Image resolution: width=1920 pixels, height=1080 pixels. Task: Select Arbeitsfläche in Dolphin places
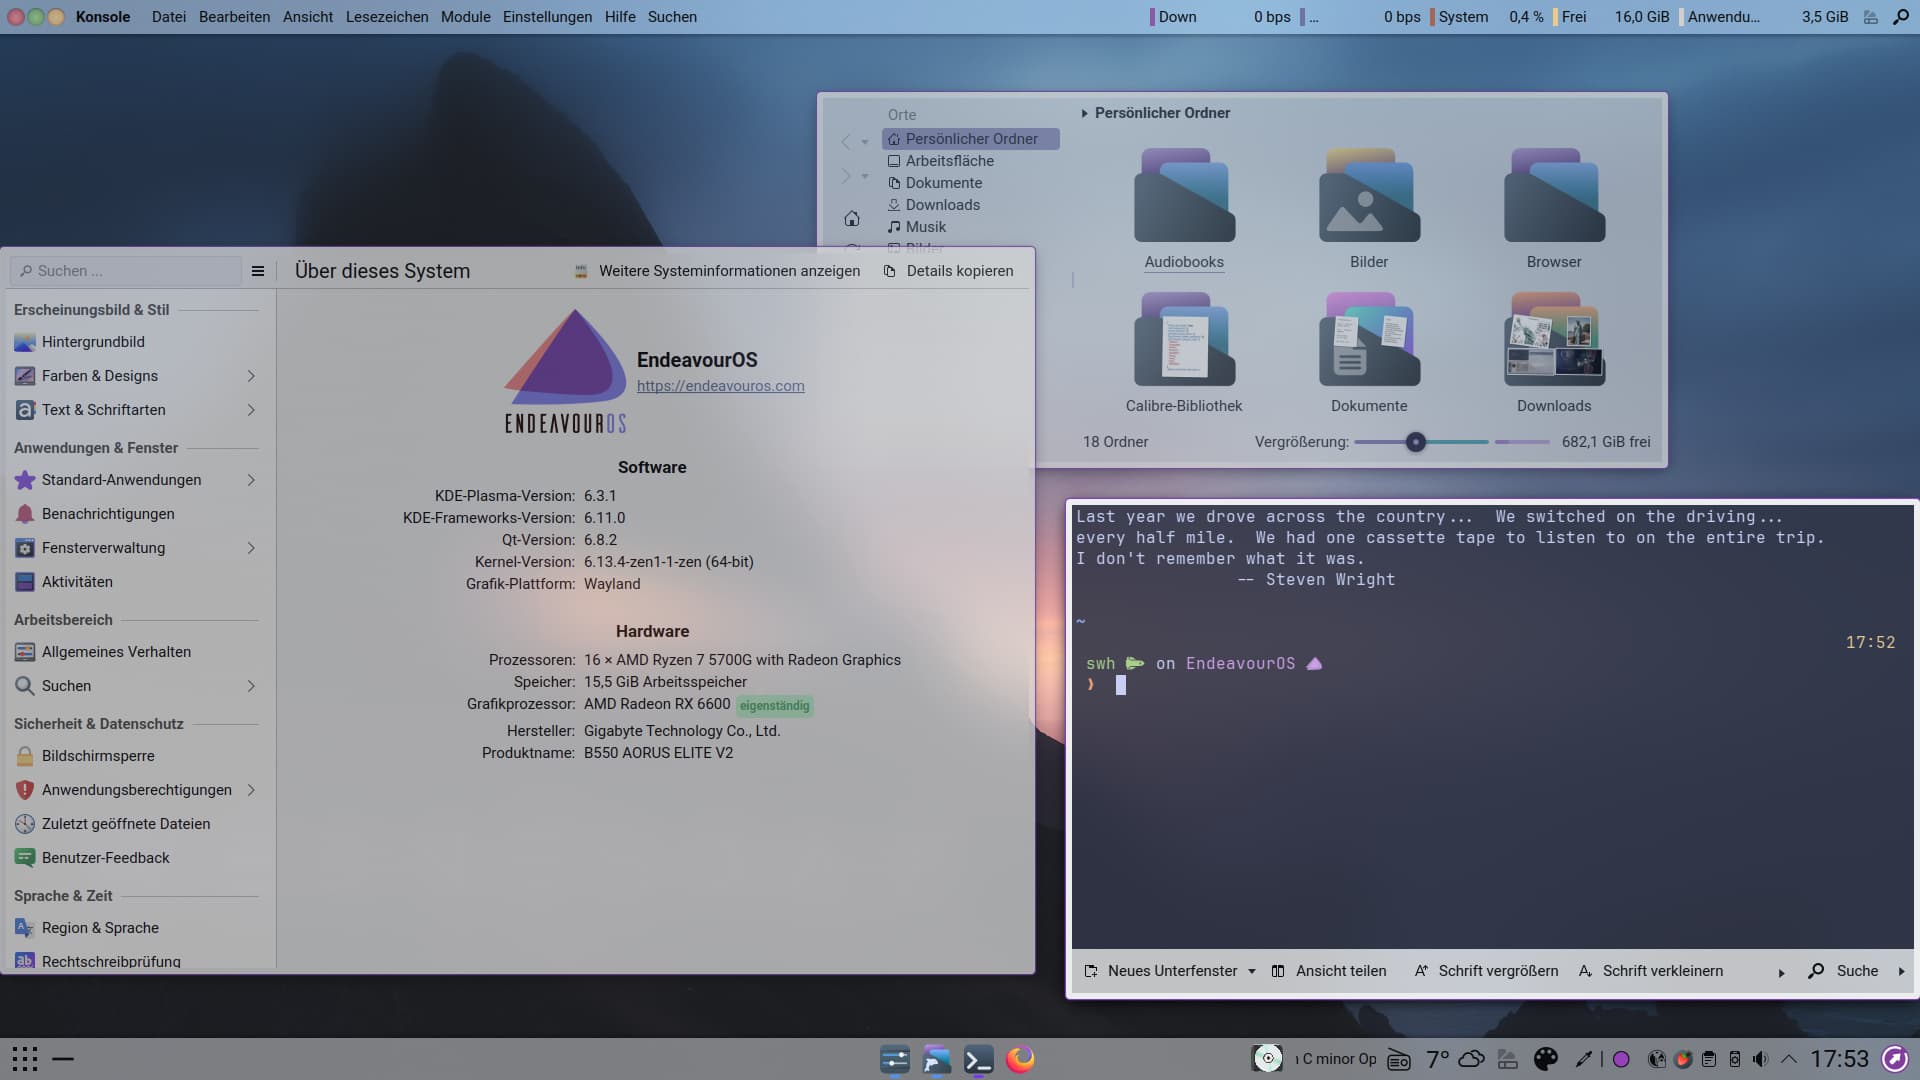tap(970, 161)
